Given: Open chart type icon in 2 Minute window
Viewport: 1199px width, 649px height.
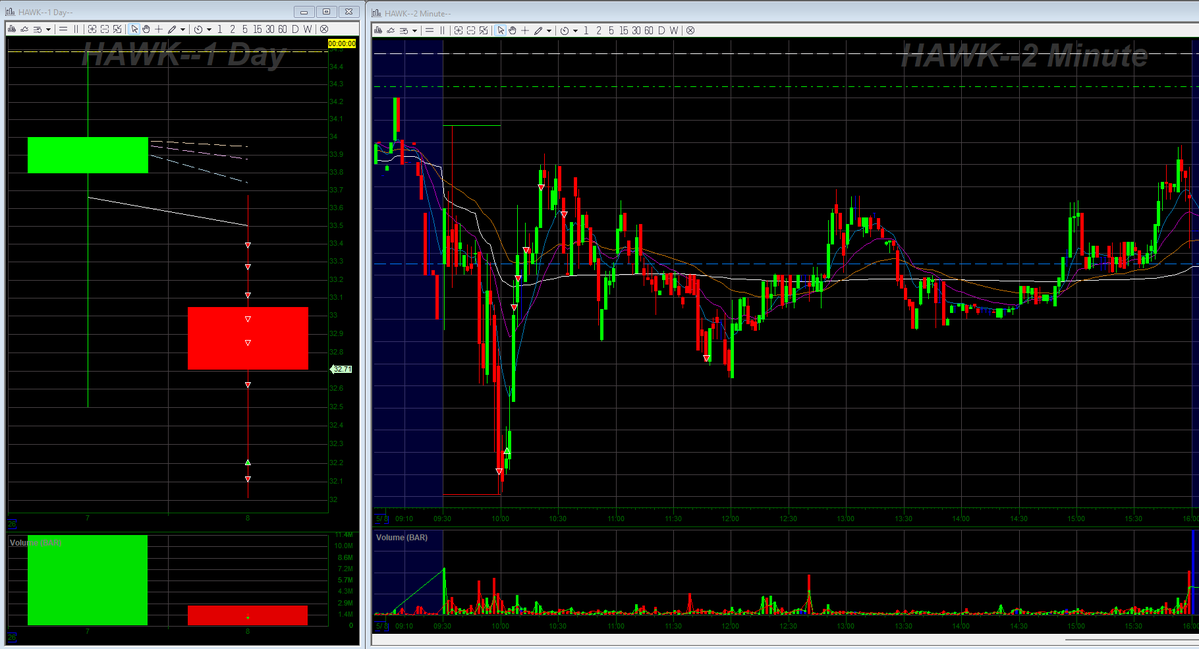Looking at the screenshot, I should click(378, 31).
